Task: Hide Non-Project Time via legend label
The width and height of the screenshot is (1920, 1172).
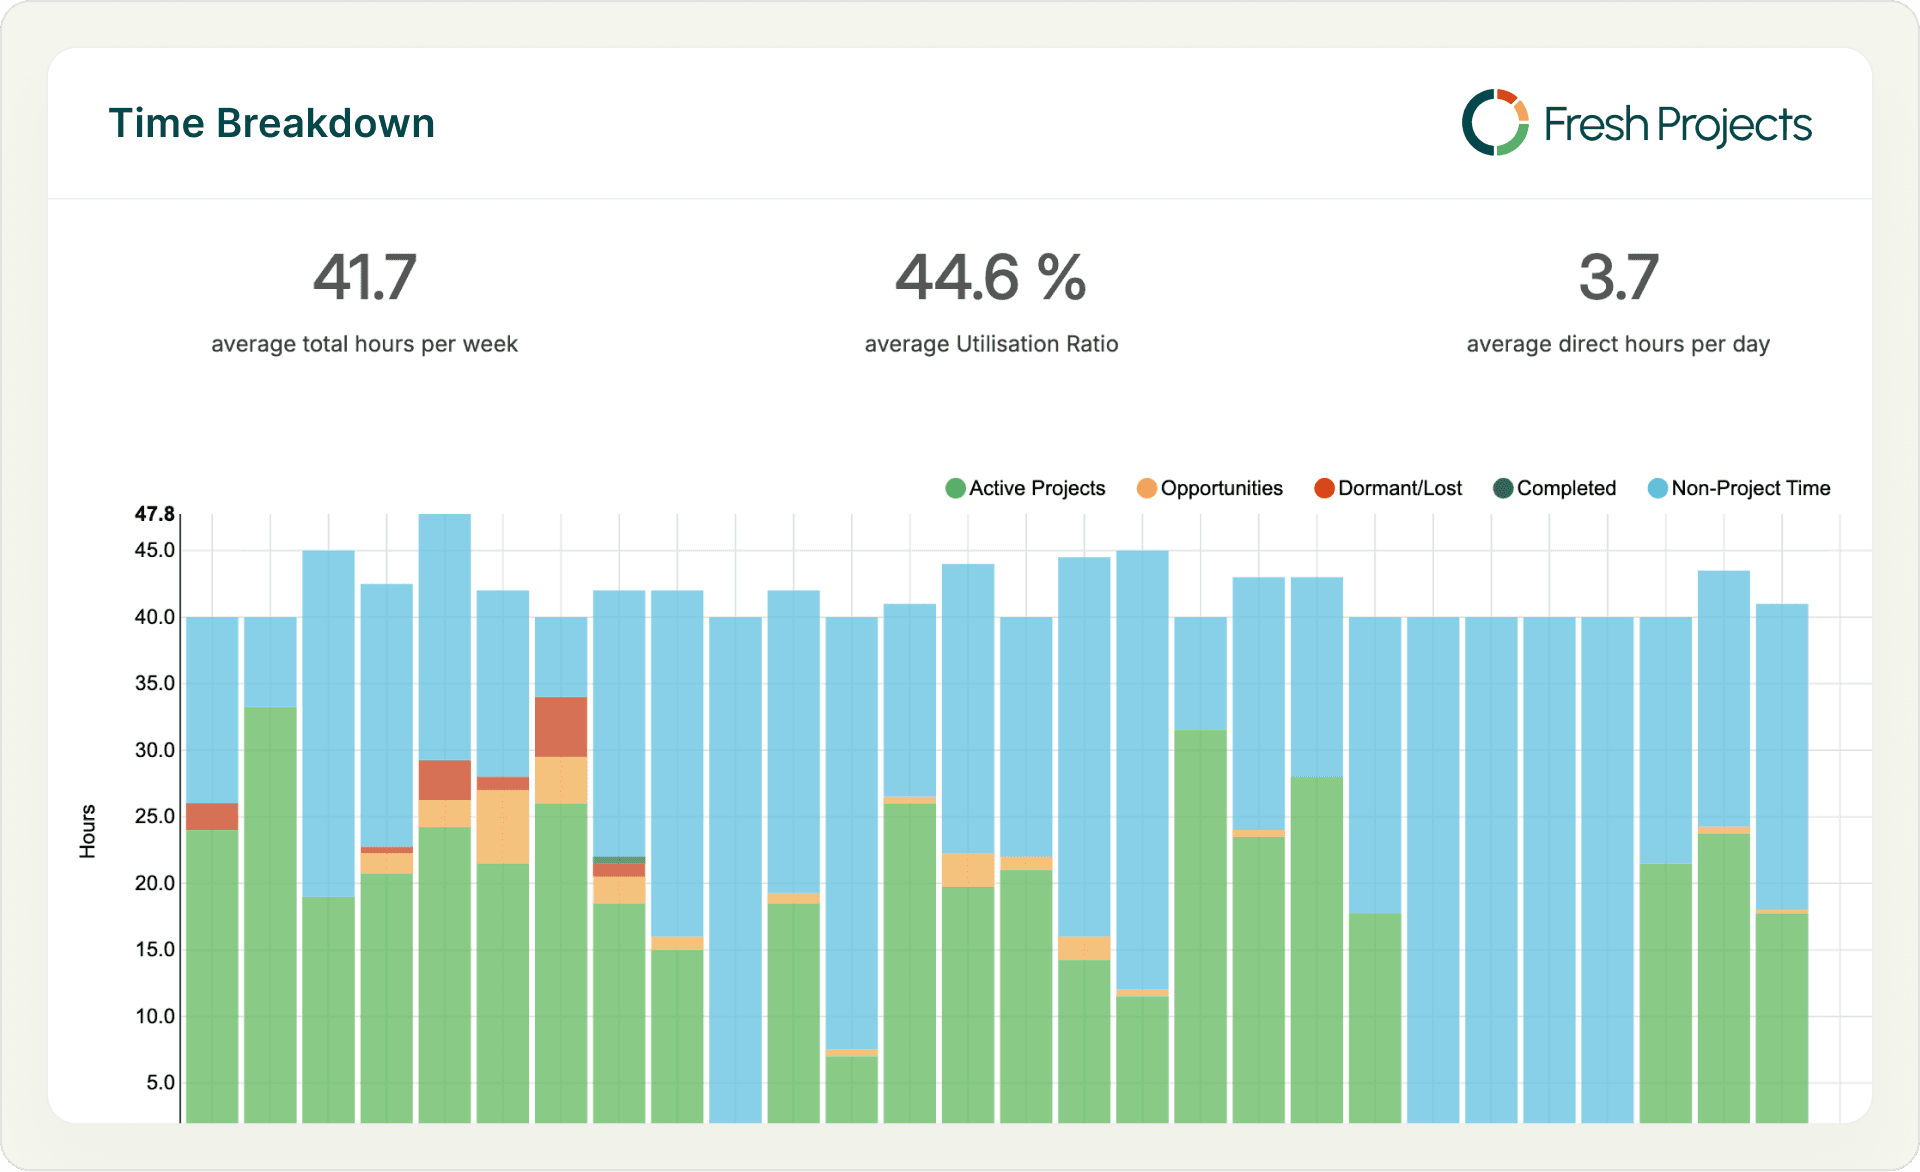Action: click(1750, 488)
